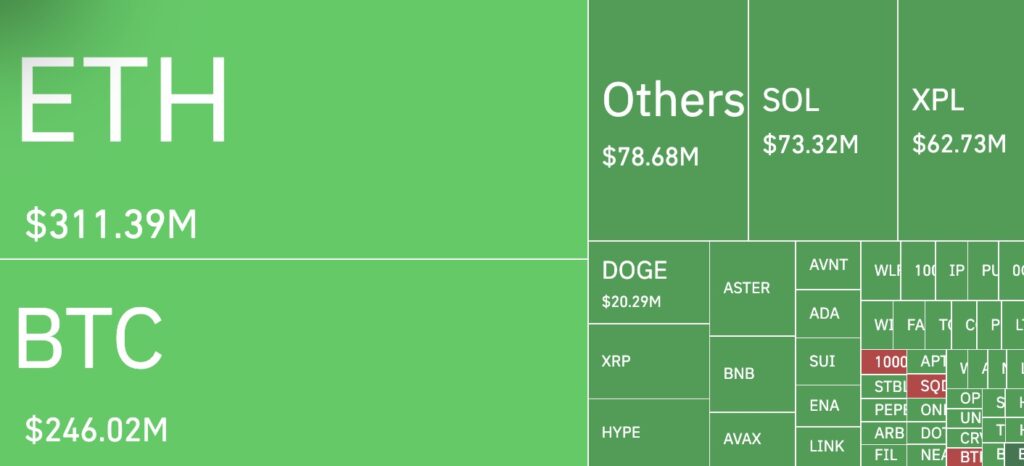Click the AVNT tile
This screenshot has width=1024, height=466.
(828, 265)
